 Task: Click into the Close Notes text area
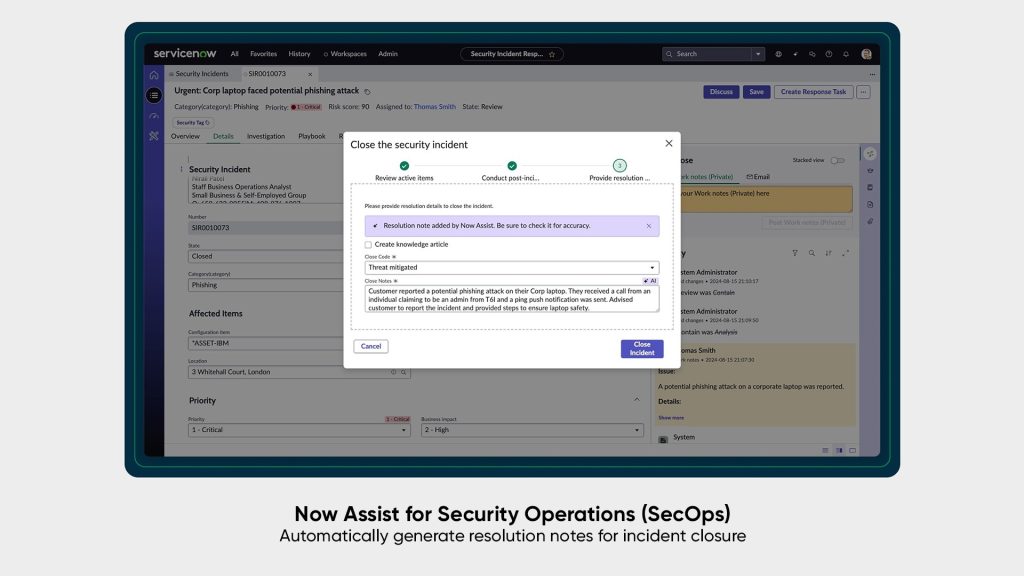511,299
